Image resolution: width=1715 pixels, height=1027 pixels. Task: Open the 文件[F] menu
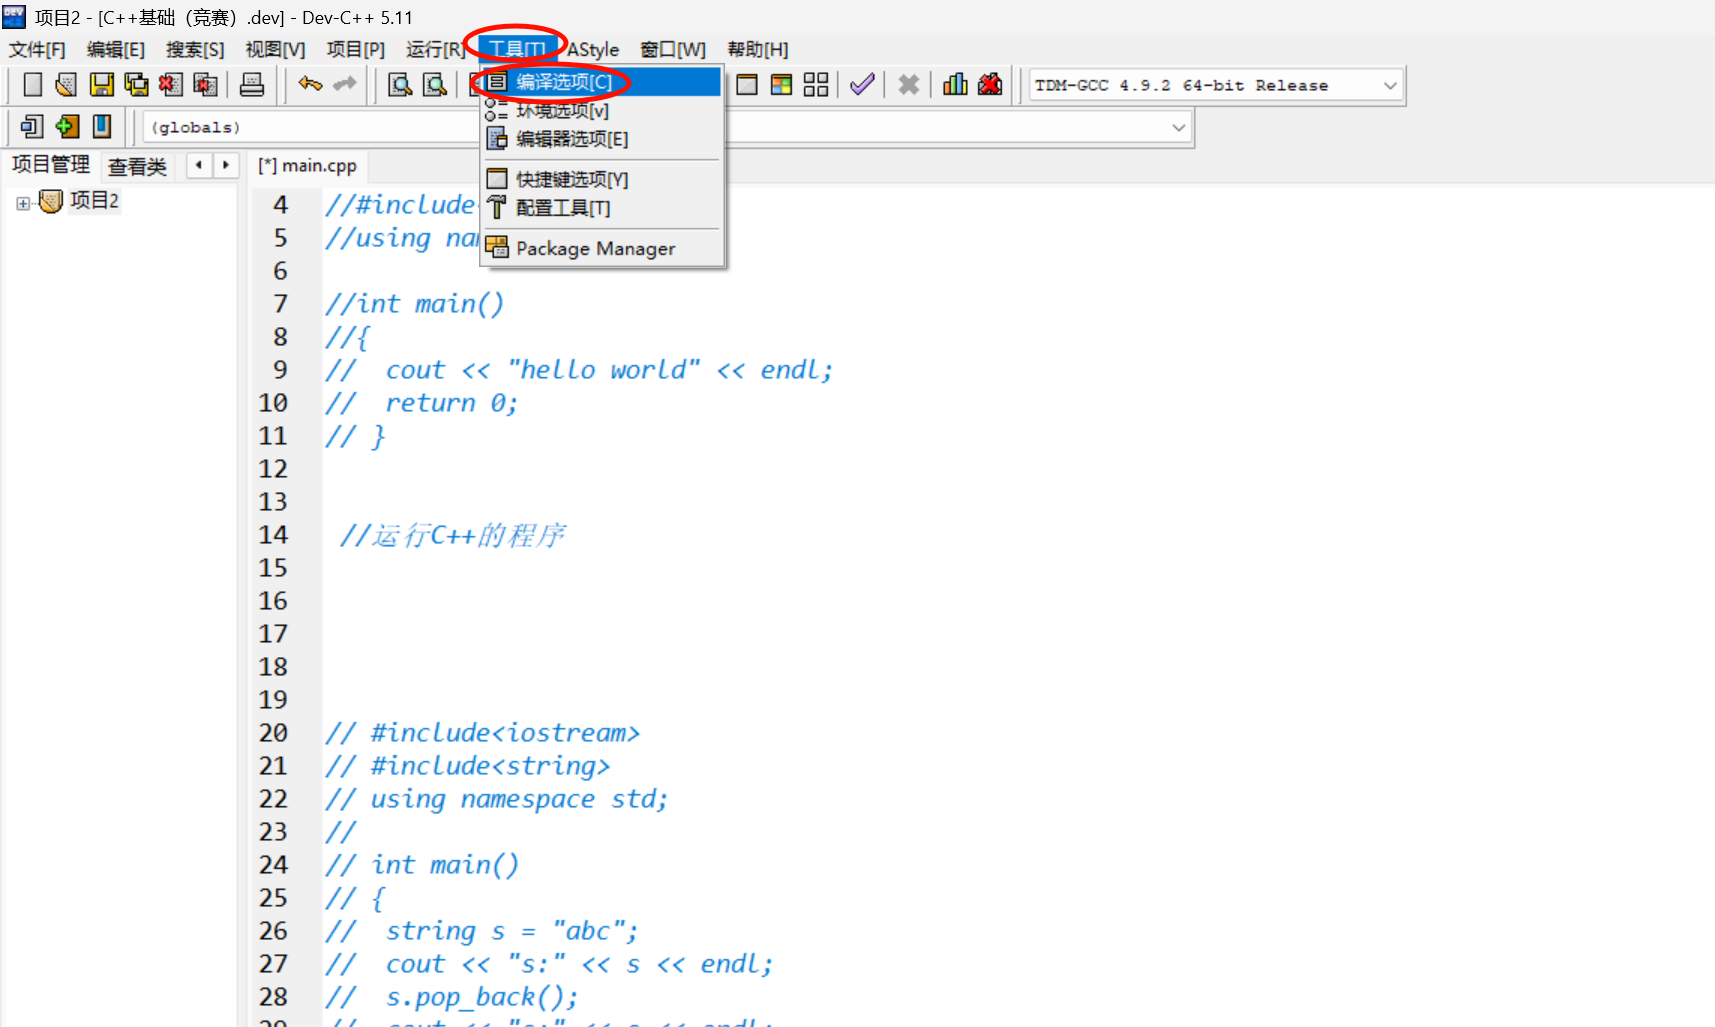(x=37, y=49)
